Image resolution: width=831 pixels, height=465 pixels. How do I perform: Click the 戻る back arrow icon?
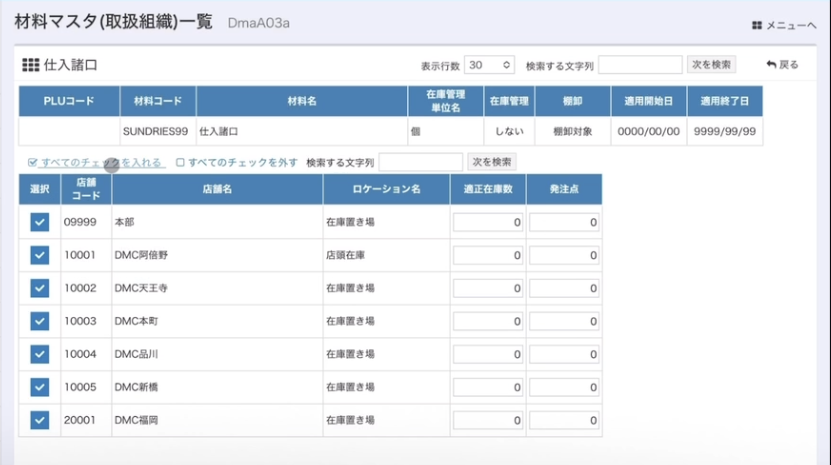tap(771, 65)
